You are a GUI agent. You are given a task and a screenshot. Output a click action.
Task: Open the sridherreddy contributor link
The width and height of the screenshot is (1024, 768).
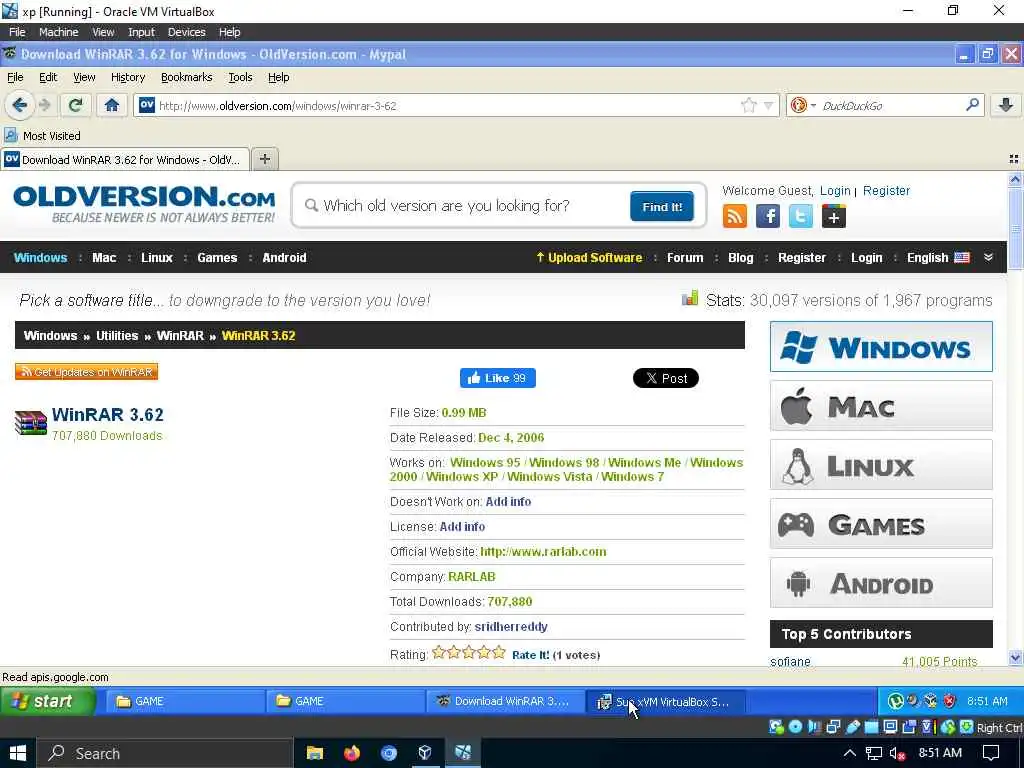click(x=511, y=627)
